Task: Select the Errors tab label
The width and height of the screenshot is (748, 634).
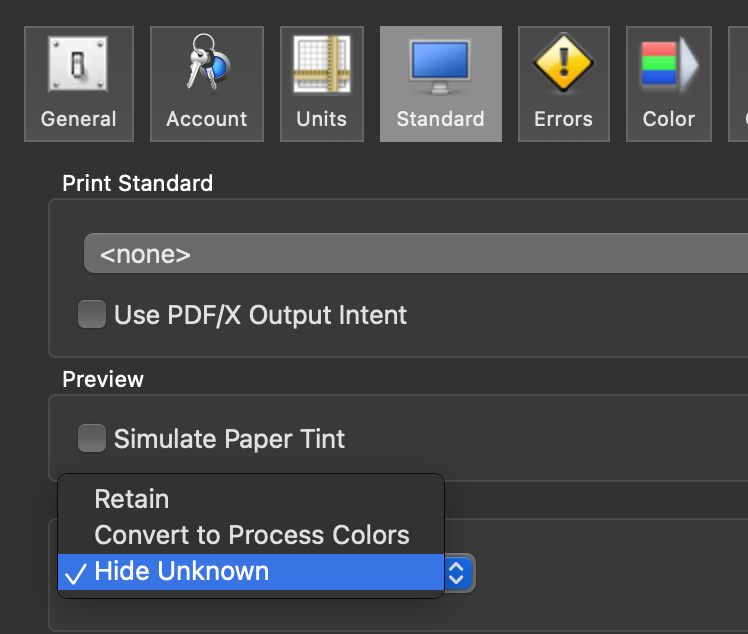Action: point(563,119)
